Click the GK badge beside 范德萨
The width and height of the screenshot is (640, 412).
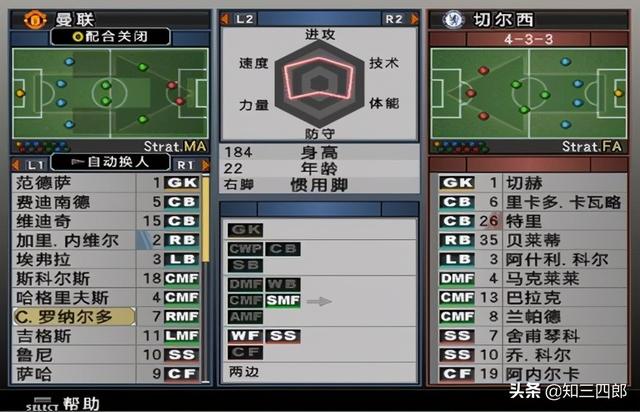tap(182, 183)
